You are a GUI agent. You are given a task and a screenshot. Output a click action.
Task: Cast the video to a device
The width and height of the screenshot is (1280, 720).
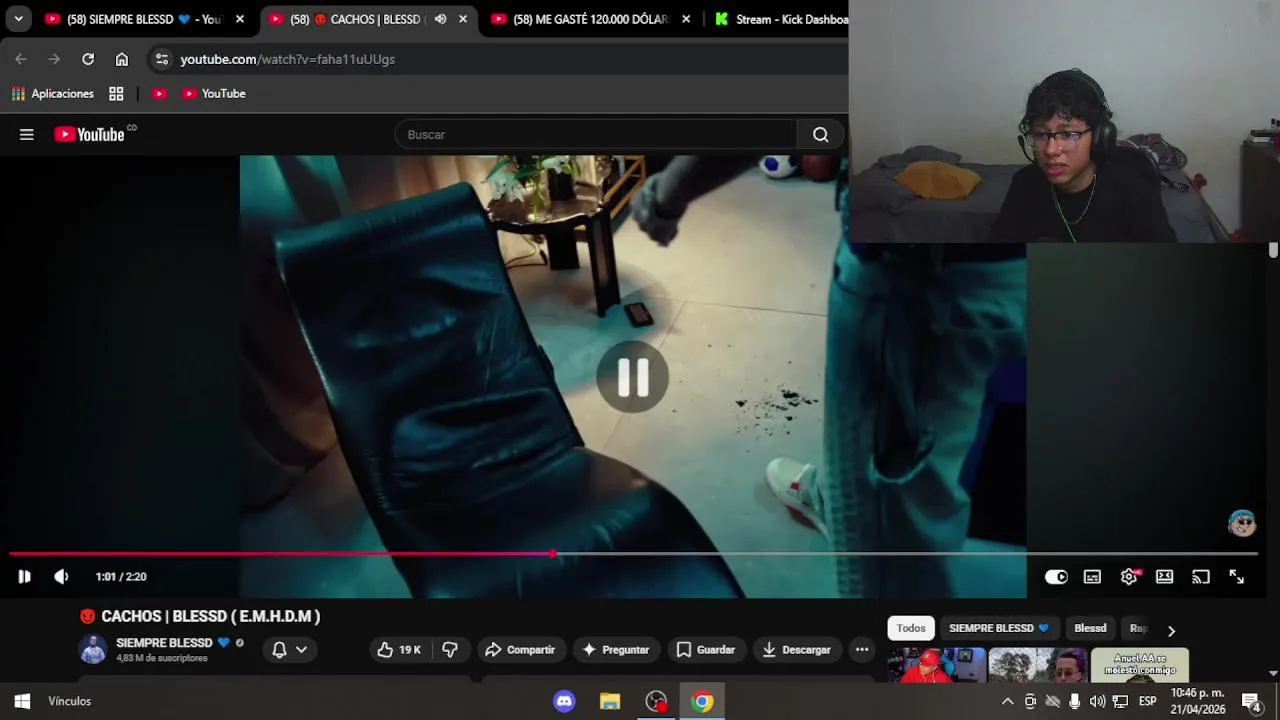(x=1201, y=577)
